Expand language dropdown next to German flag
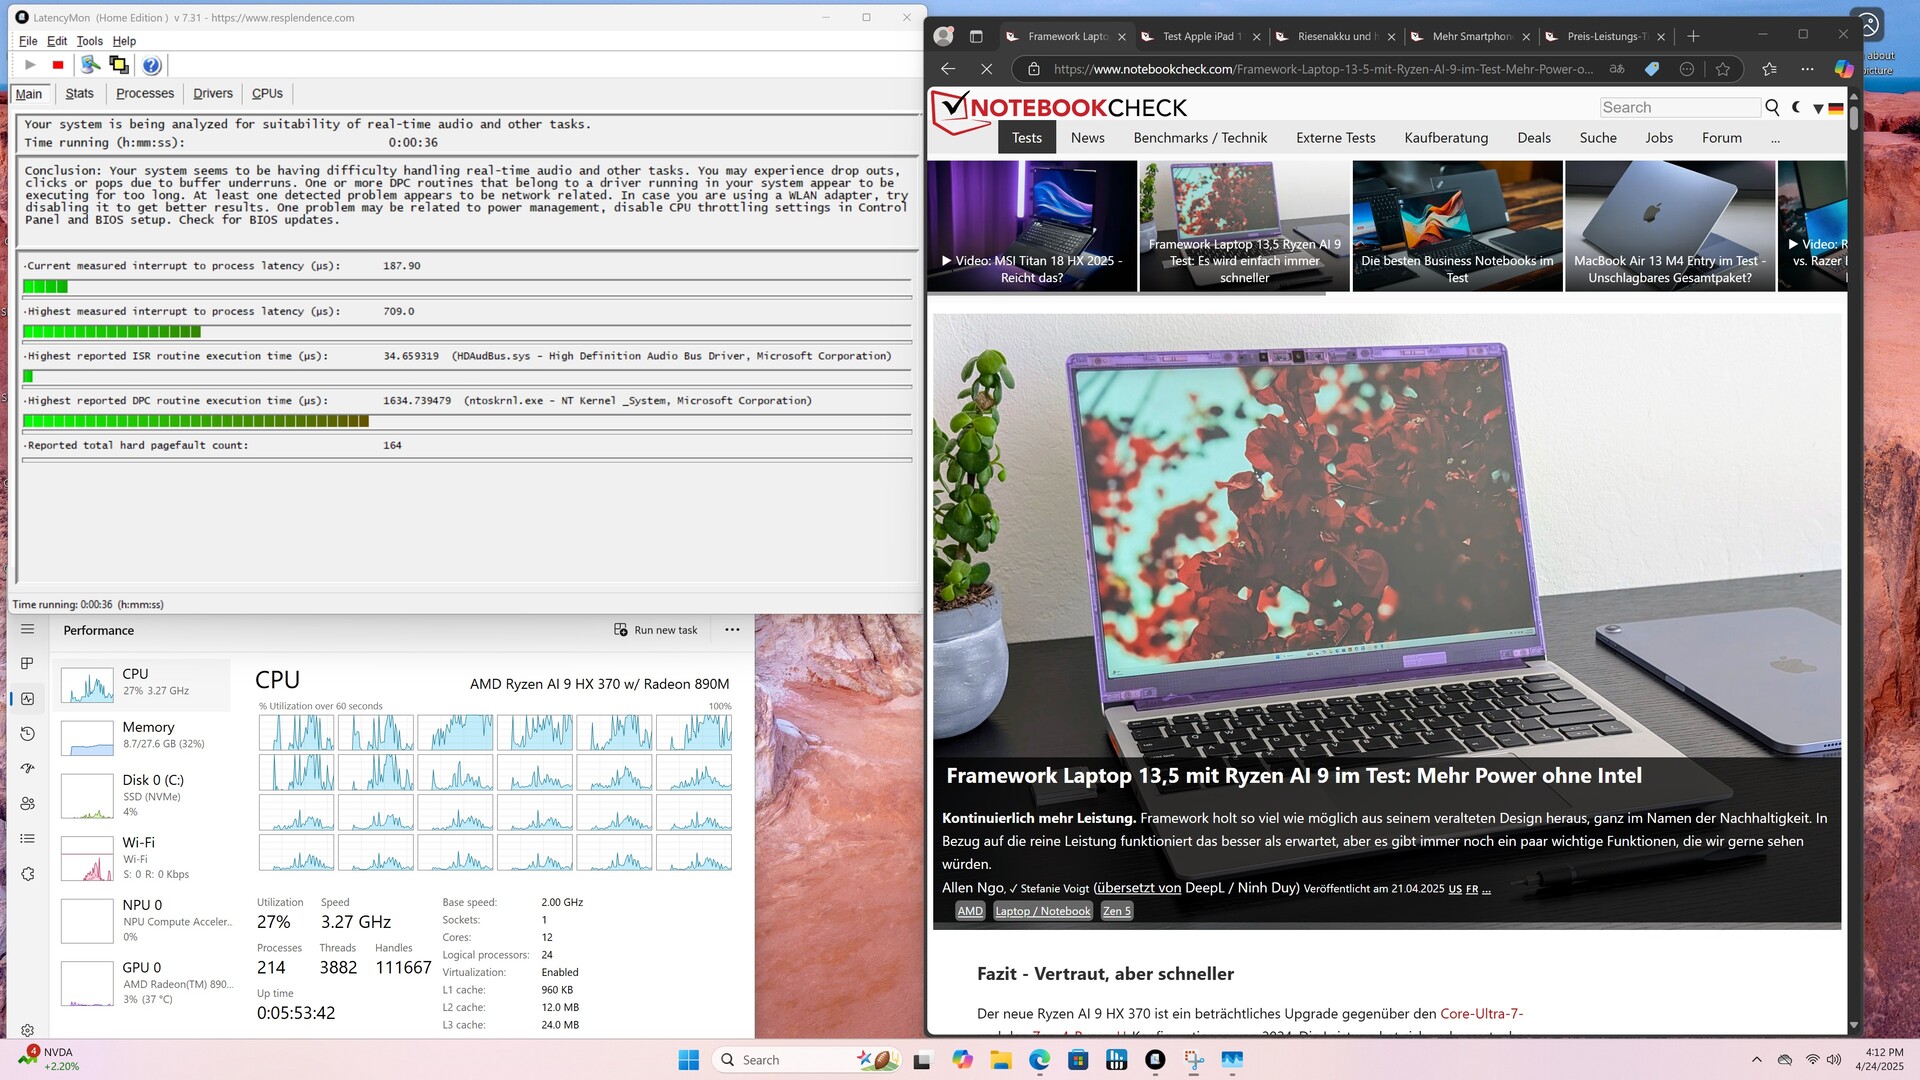 click(1818, 109)
